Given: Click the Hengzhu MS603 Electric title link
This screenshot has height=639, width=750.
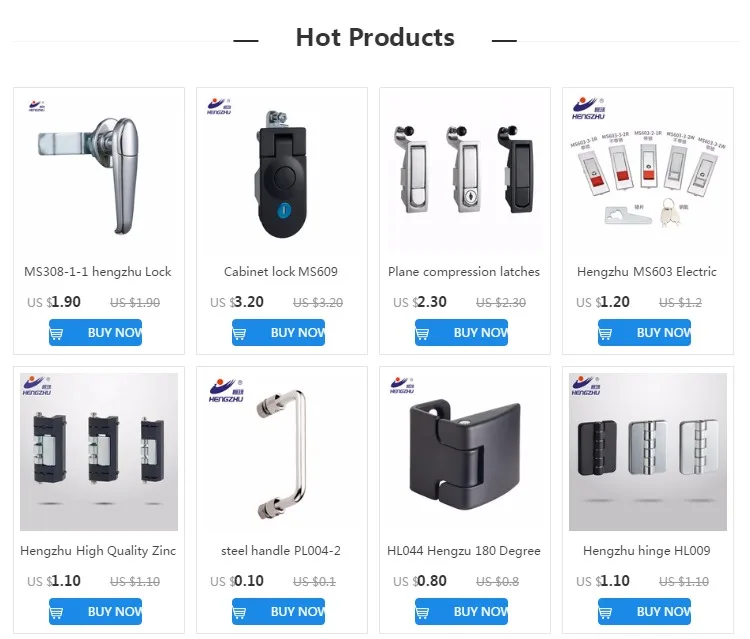Looking at the screenshot, I should [x=647, y=272].
